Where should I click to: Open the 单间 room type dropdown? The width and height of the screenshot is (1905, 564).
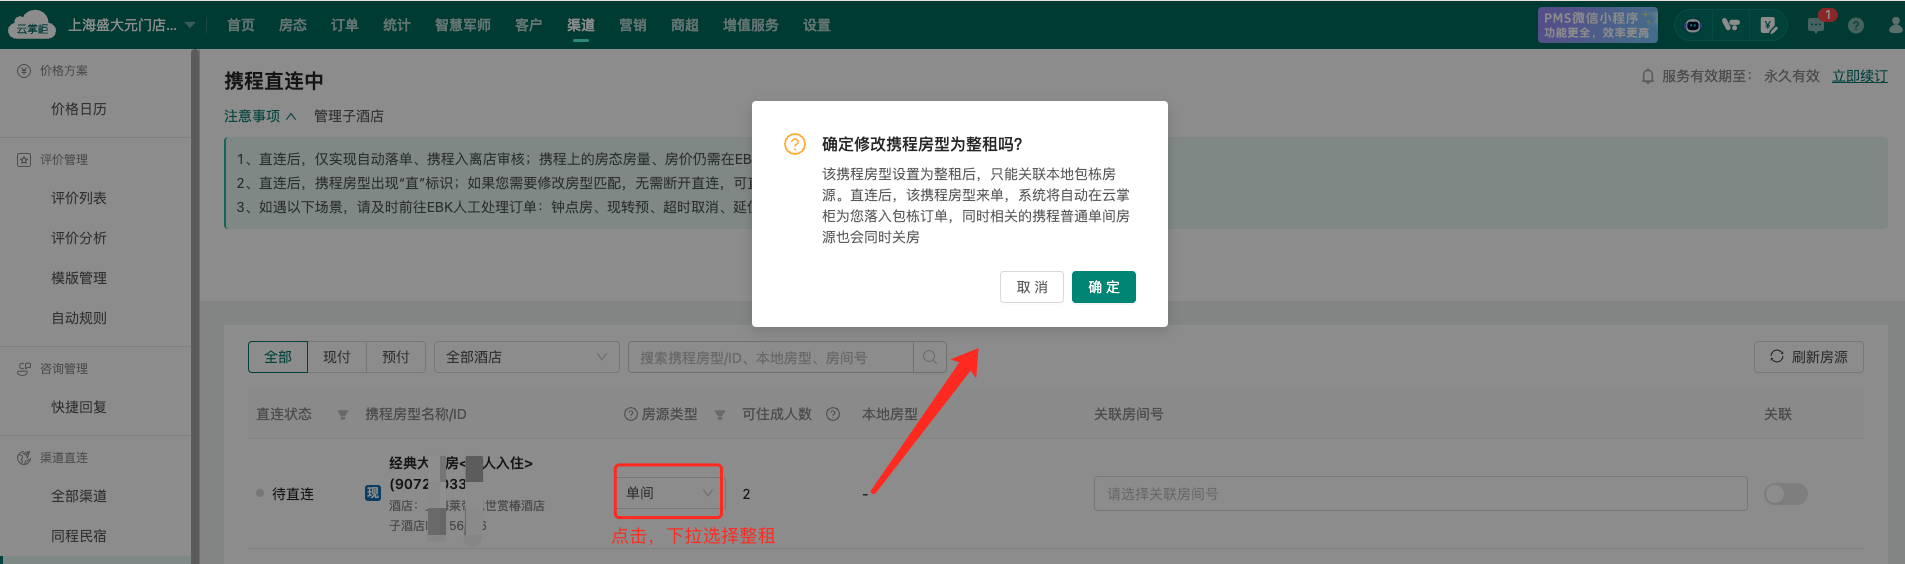pyautogui.click(x=668, y=493)
